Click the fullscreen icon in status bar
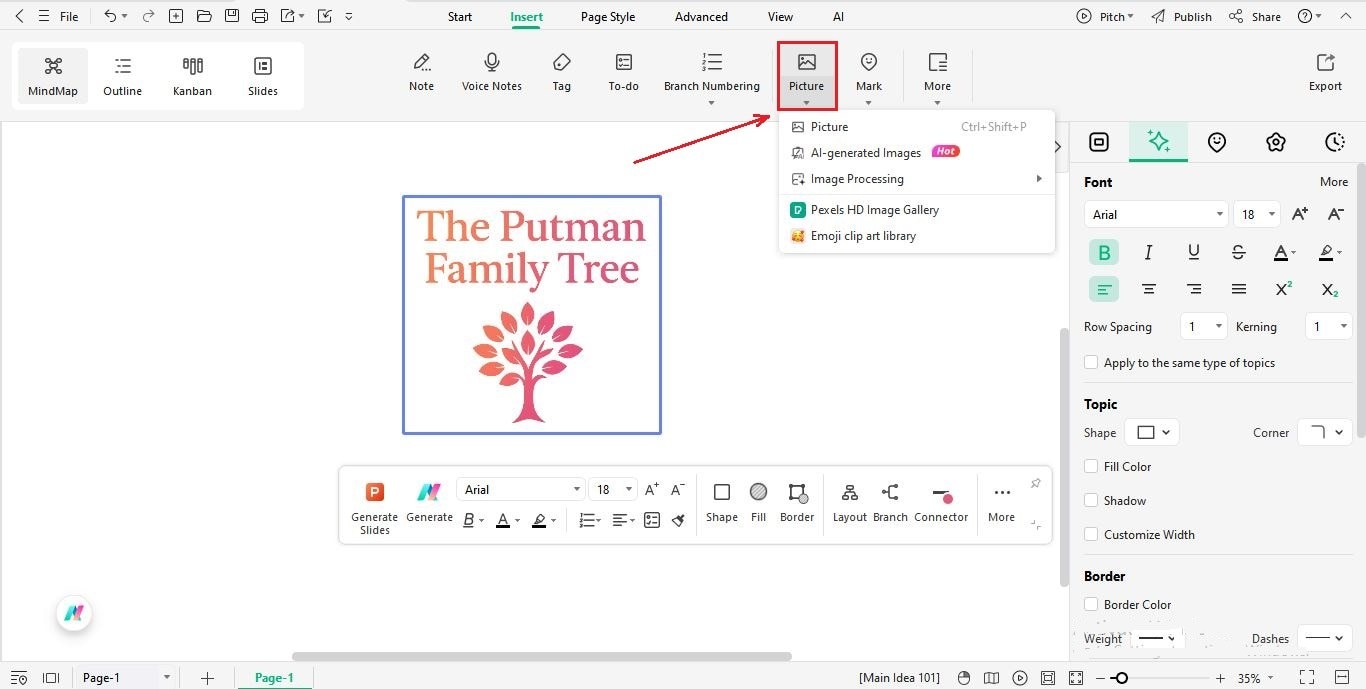Viewport: 1366px width, 689px height. click(1306, 678)
